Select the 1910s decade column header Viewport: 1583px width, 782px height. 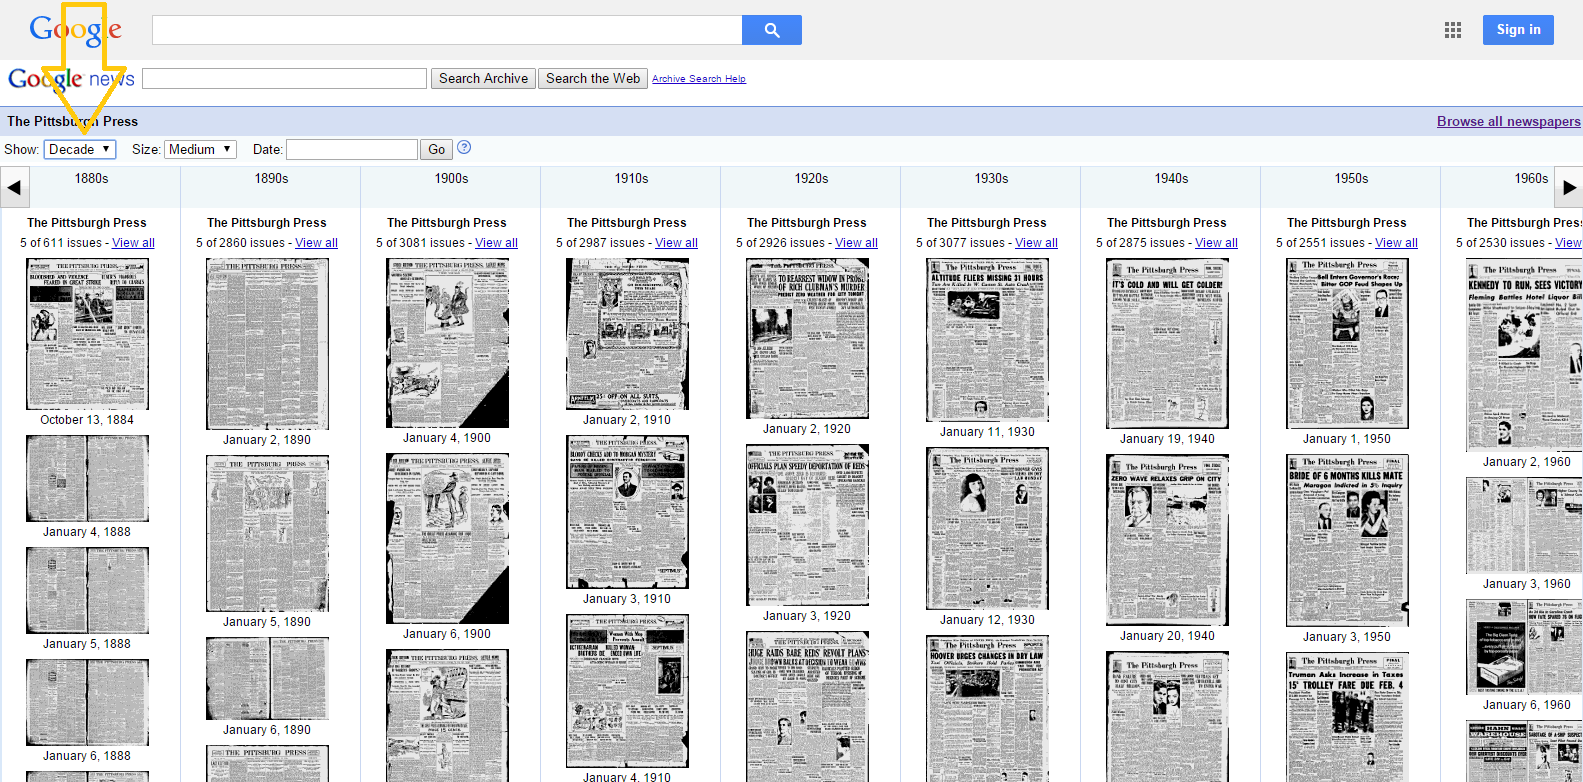(x=631, y=178)
